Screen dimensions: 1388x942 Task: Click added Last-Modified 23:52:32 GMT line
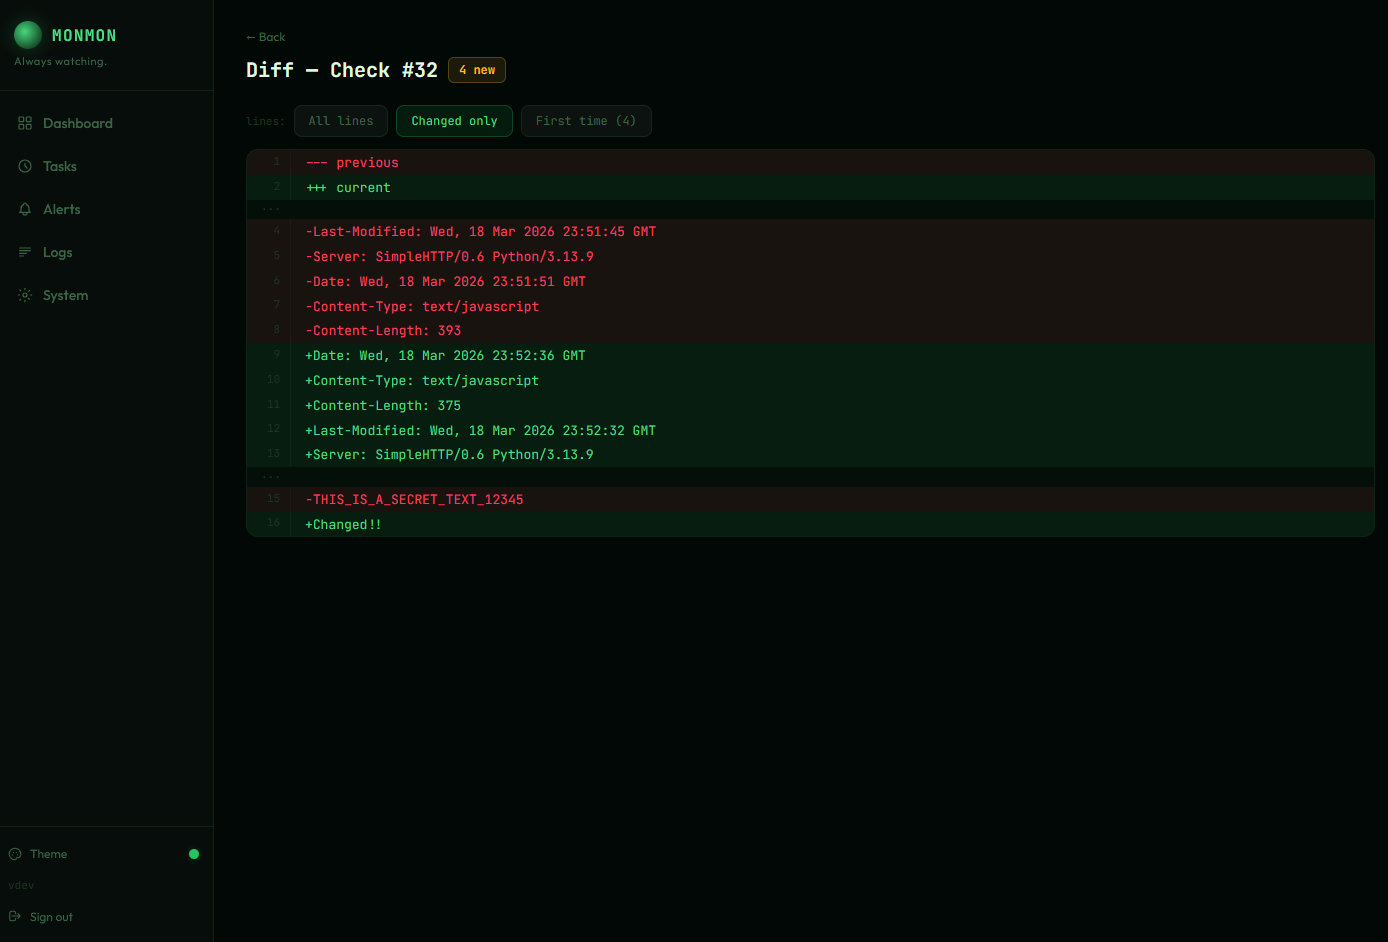(810, 430)
